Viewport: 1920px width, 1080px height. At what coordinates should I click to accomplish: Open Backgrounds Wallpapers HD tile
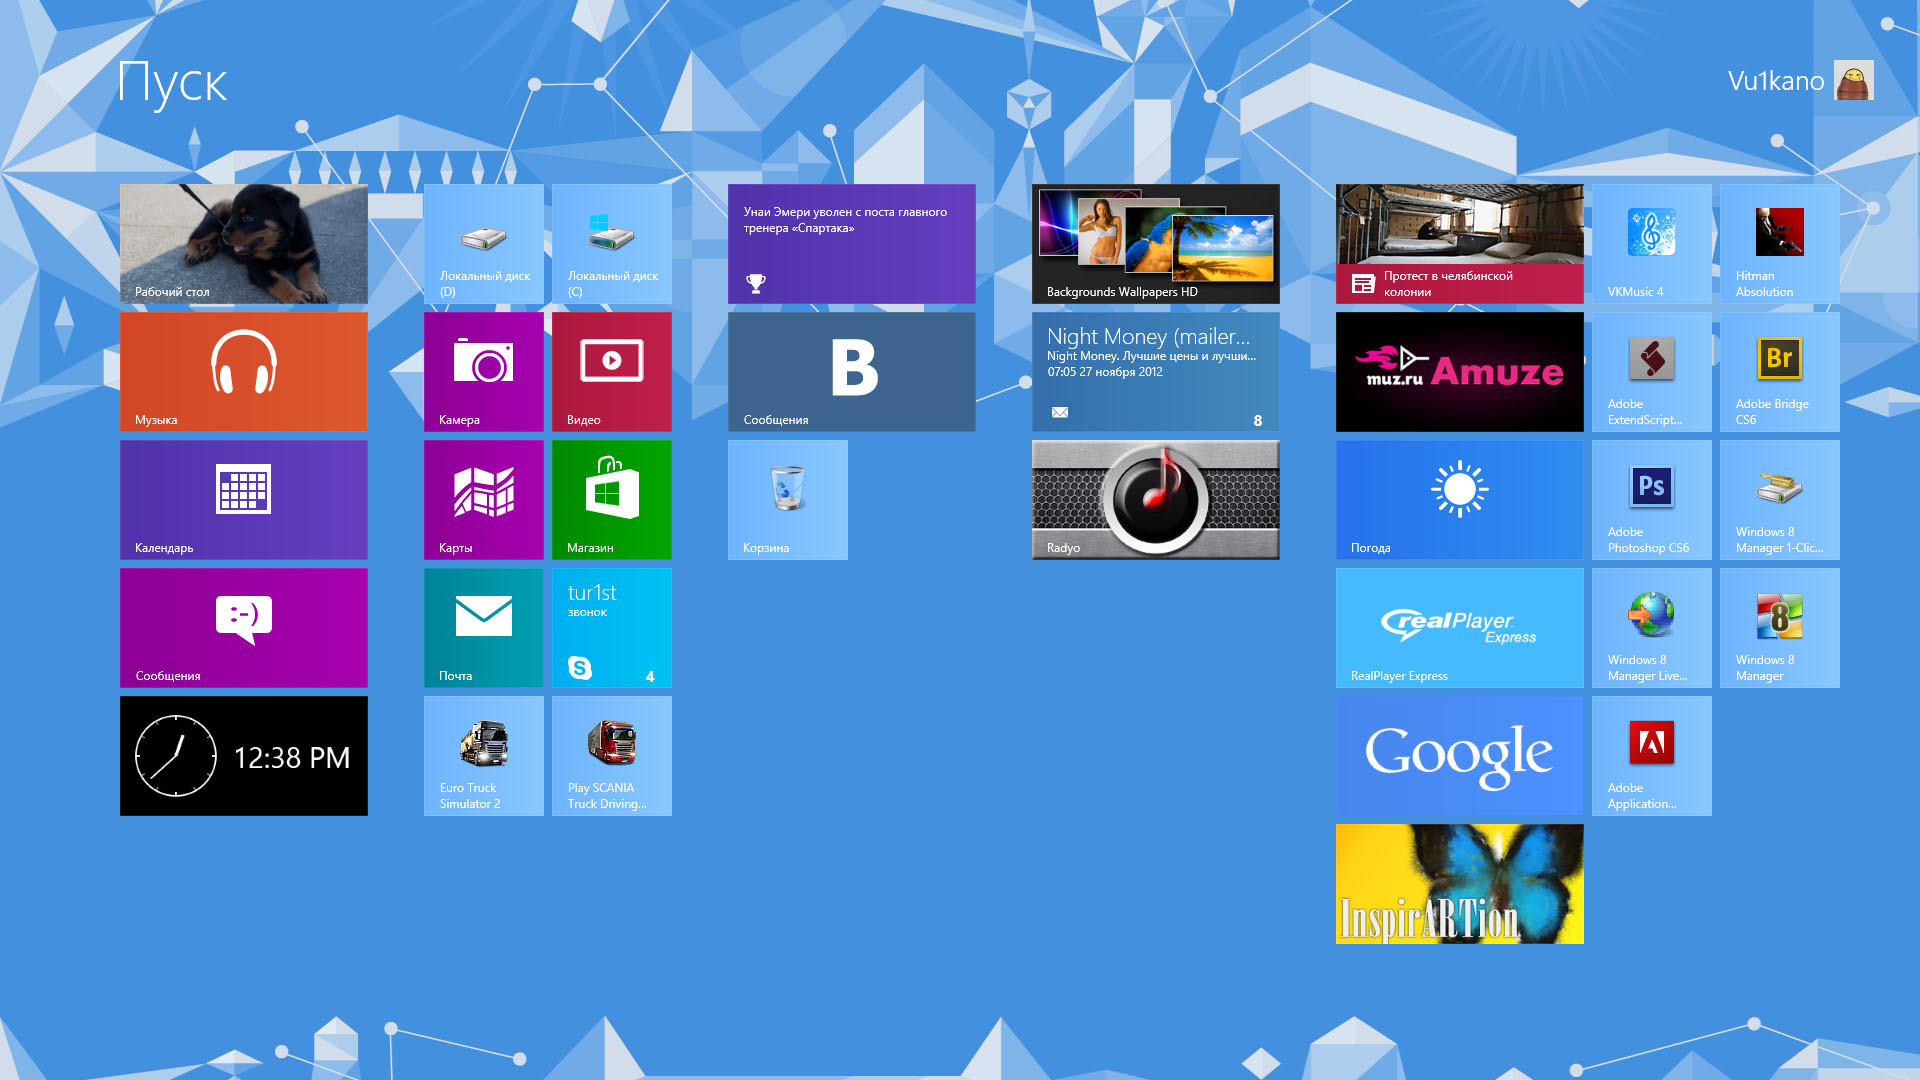1155,243
